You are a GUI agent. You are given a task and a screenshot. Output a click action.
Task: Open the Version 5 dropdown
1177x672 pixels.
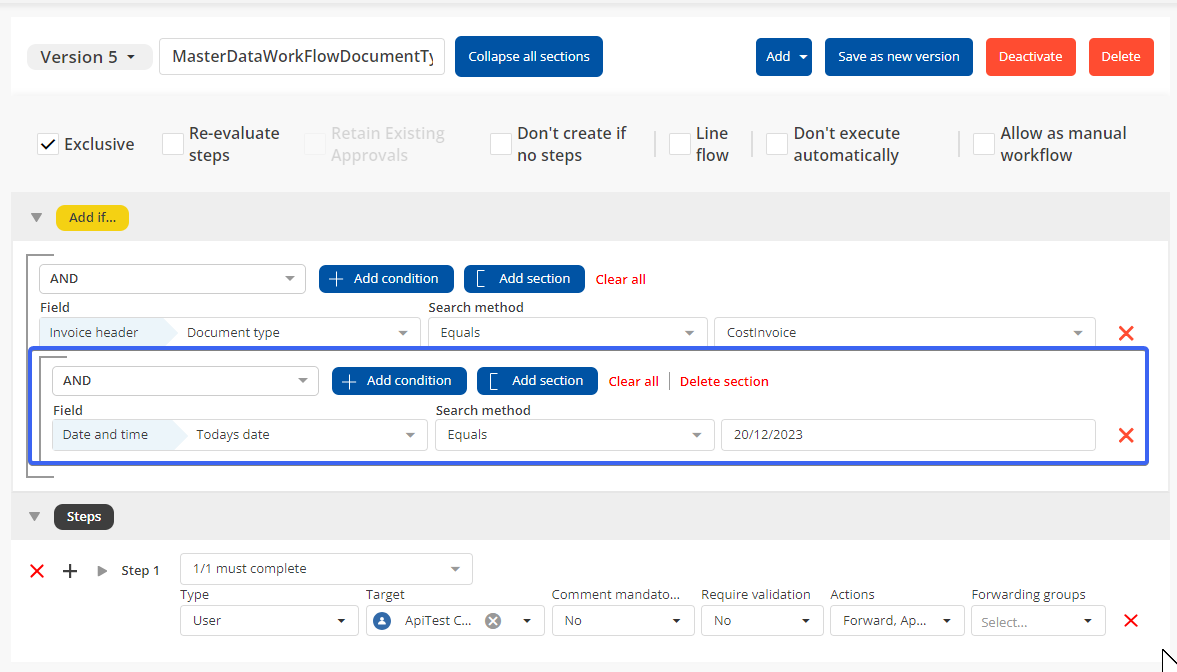pyautogui.click(x=89, y=57)
